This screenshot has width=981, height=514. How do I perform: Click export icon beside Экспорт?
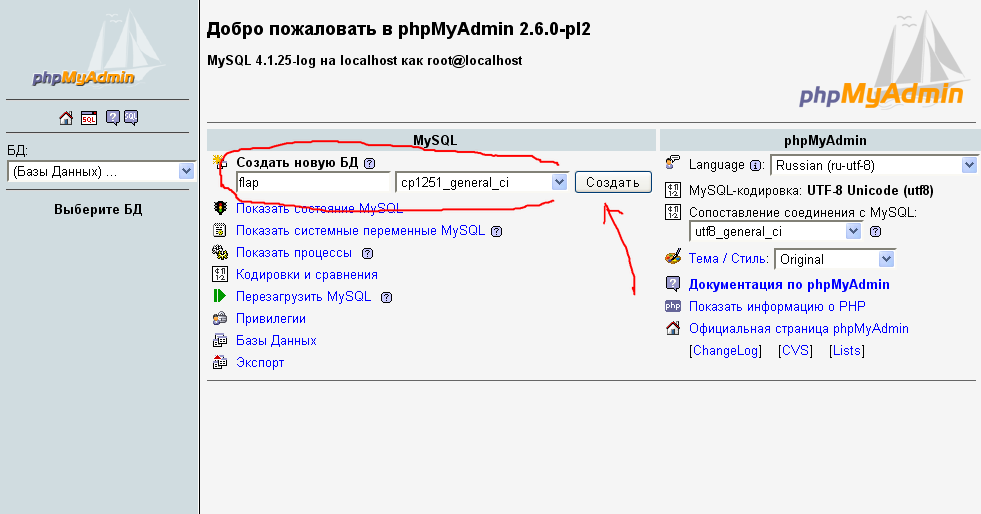220,362
